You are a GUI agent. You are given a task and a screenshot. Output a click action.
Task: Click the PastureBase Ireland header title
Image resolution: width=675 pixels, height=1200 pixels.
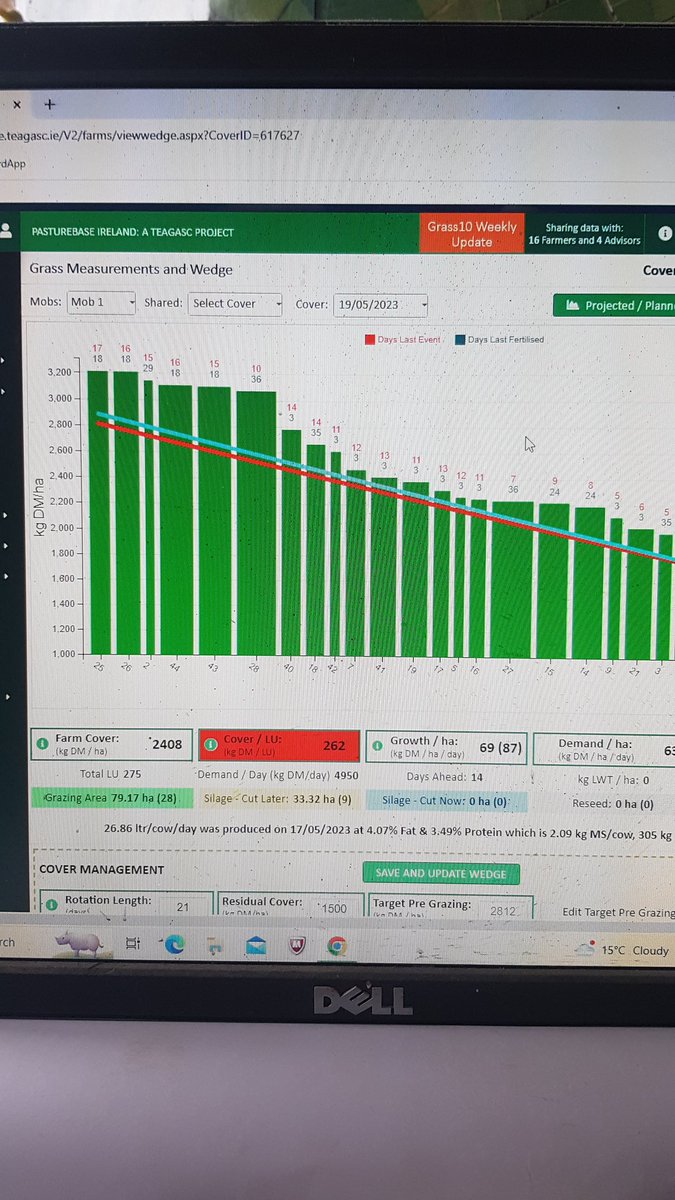tap(133, 232)
